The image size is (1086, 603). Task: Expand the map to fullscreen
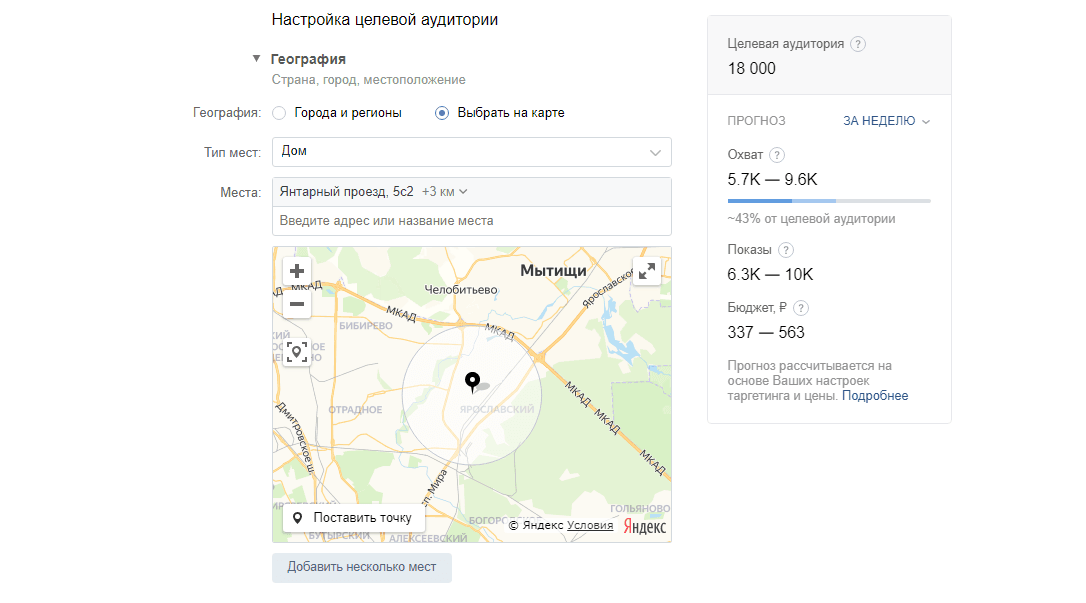[647, 271]
